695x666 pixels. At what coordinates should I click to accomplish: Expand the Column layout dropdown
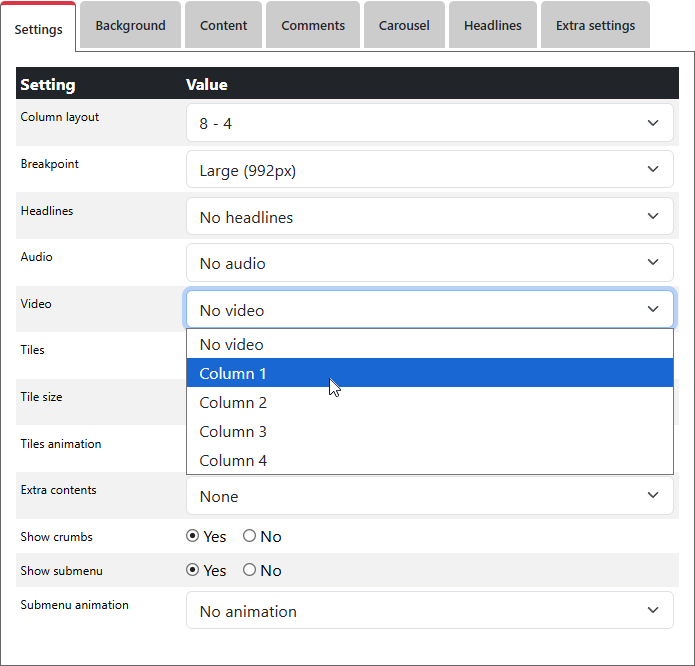point(429,123)
